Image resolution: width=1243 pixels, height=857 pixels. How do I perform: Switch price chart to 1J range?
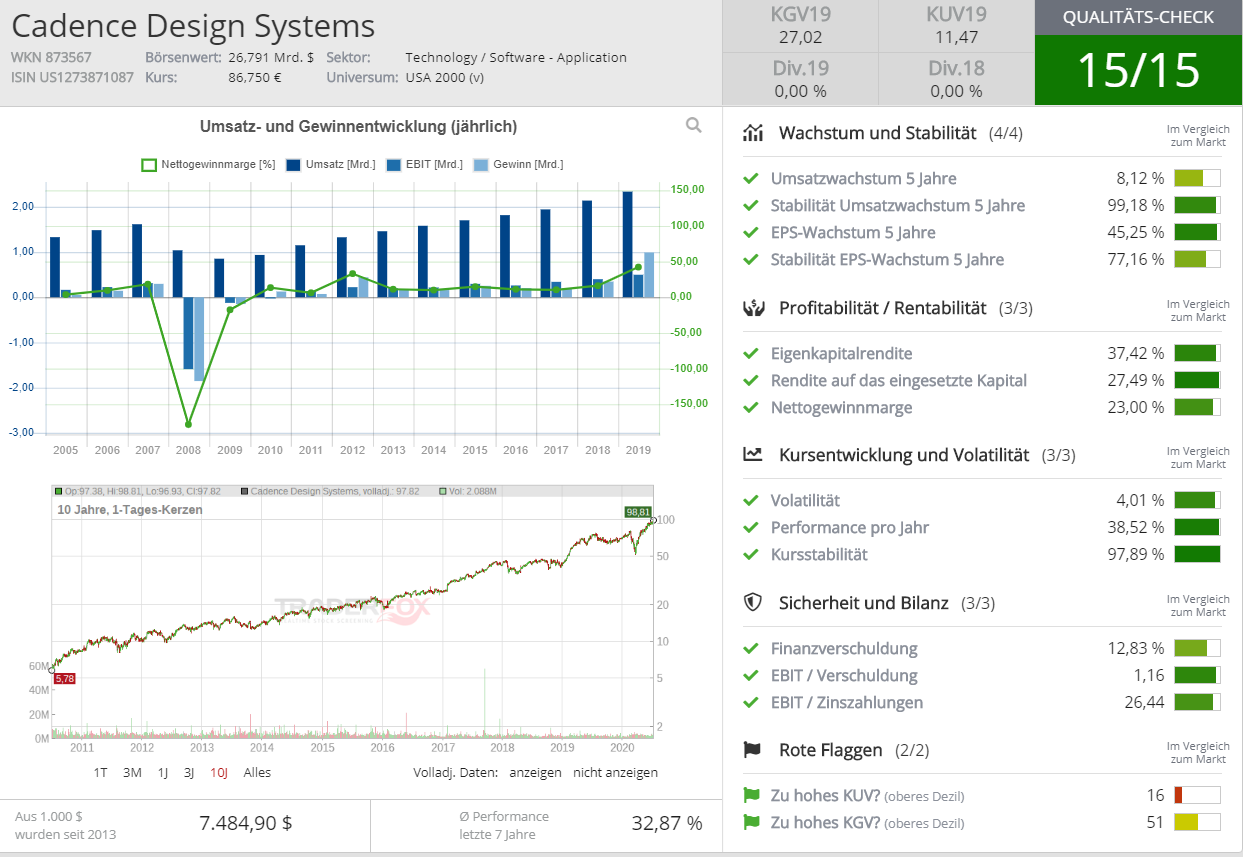(x=162, y=773)
